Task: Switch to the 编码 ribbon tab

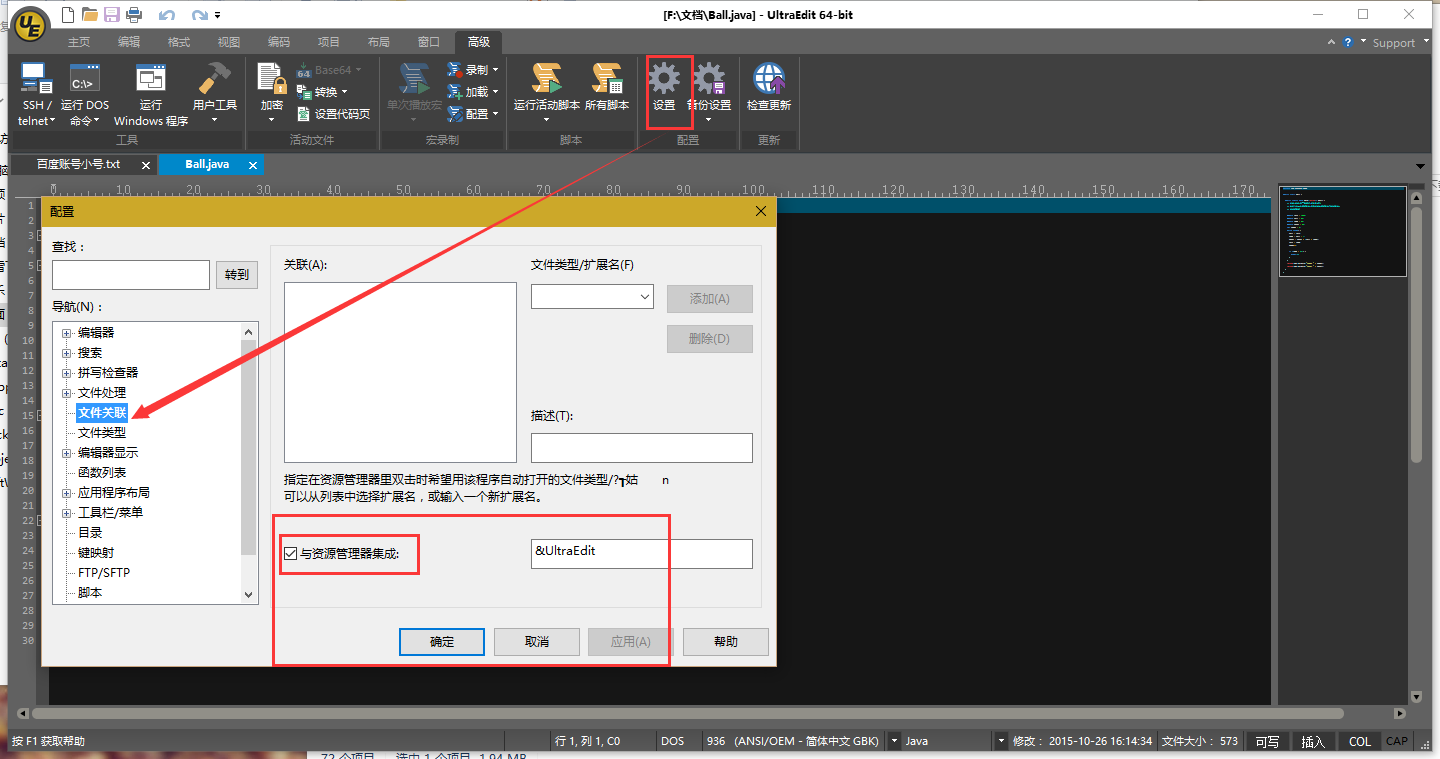Action: 279,42
